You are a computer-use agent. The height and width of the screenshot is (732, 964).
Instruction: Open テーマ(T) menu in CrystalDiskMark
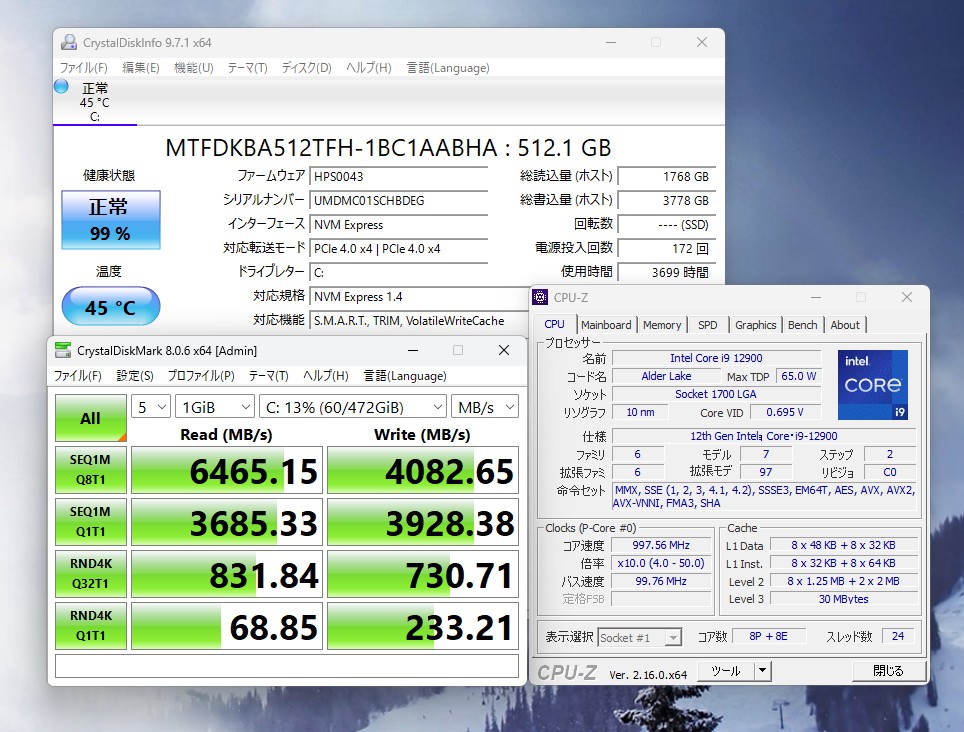tap(269, 376)
